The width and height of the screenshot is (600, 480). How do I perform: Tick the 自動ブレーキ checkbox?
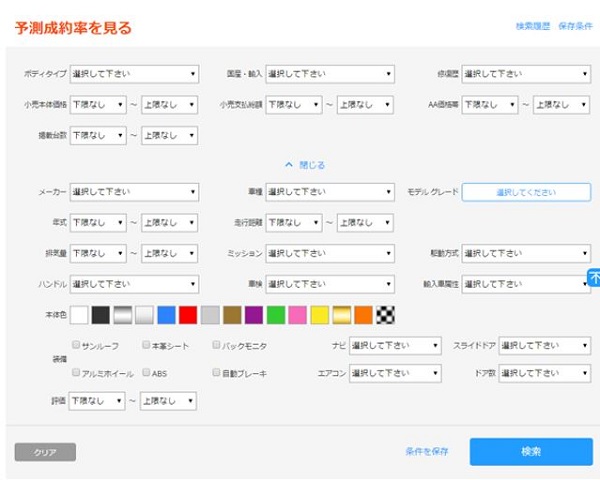[x=216, y=372]
